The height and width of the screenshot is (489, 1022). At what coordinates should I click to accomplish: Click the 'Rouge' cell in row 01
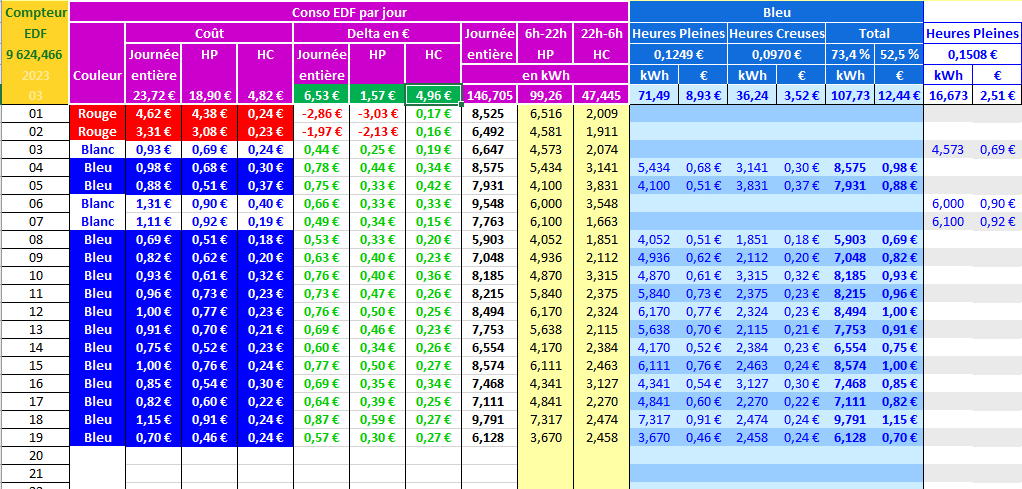(98, 115)
